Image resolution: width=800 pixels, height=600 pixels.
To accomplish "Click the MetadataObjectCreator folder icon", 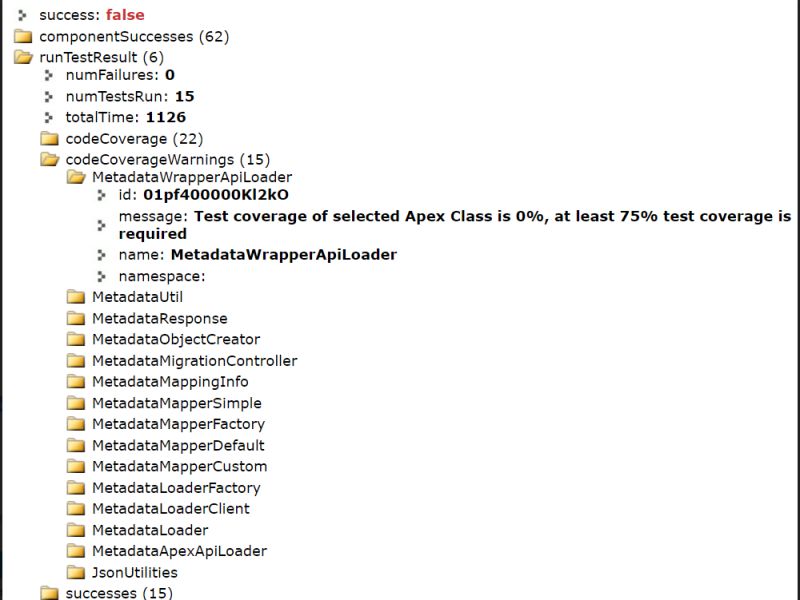I will [x=74, y=339].
